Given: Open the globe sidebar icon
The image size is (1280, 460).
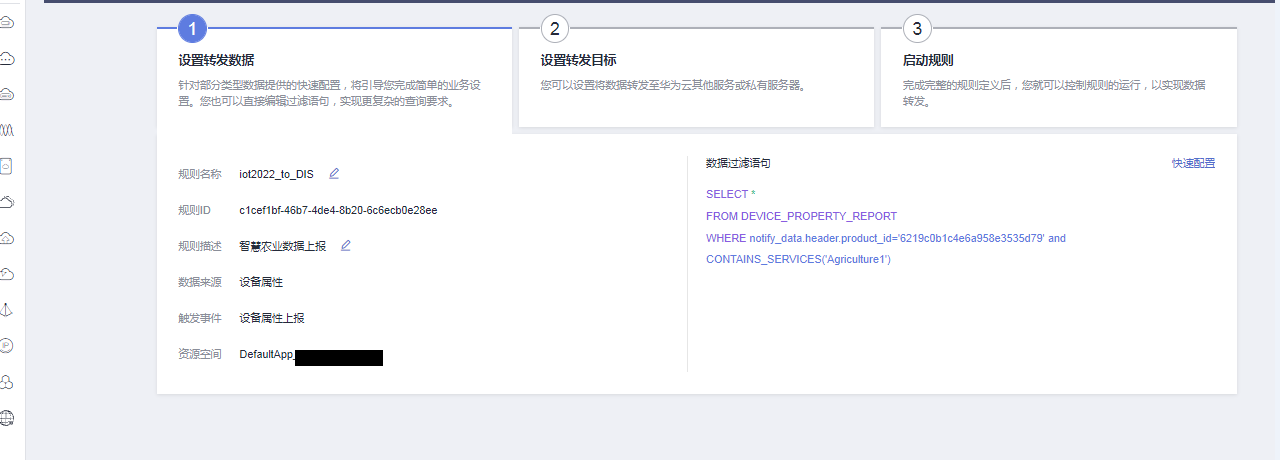Looking at the screenshot, I should [7, 418].
